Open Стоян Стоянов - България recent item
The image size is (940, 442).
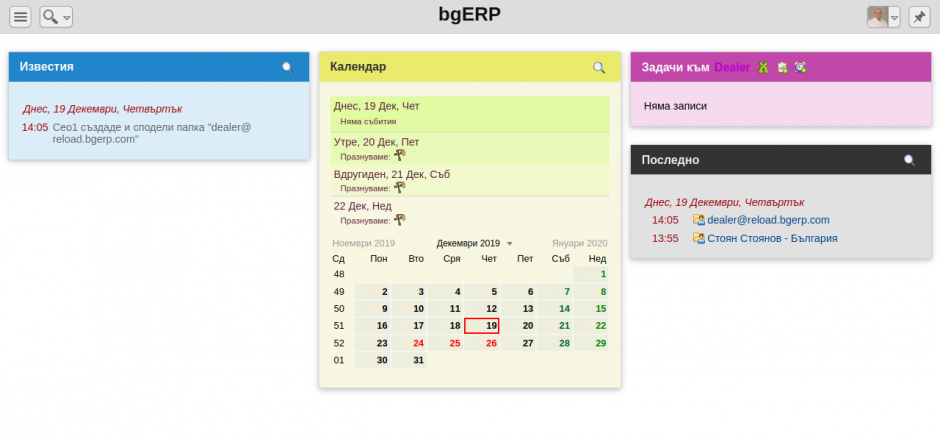click(x=772, y=238)
